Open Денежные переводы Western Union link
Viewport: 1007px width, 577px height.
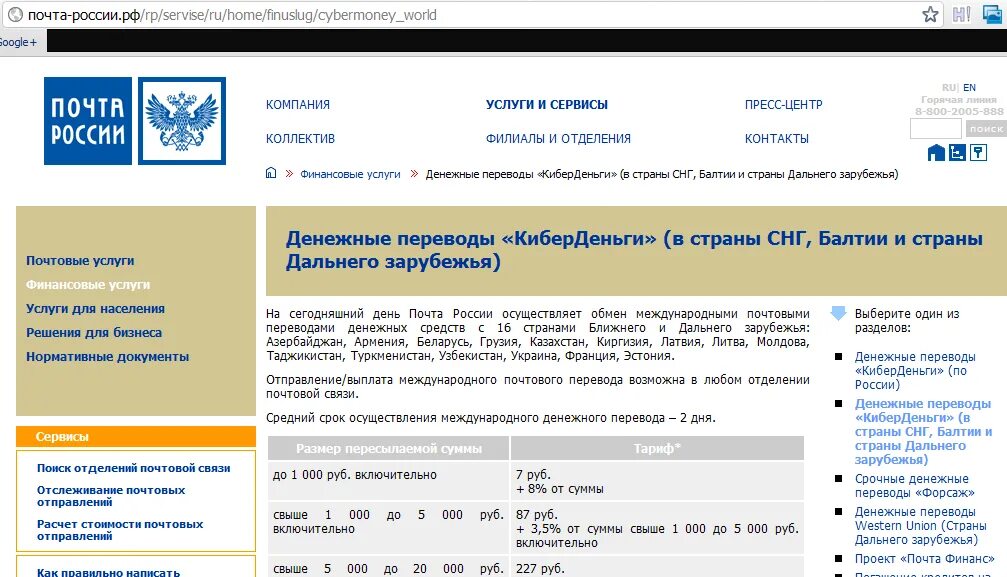click(920, 526)
